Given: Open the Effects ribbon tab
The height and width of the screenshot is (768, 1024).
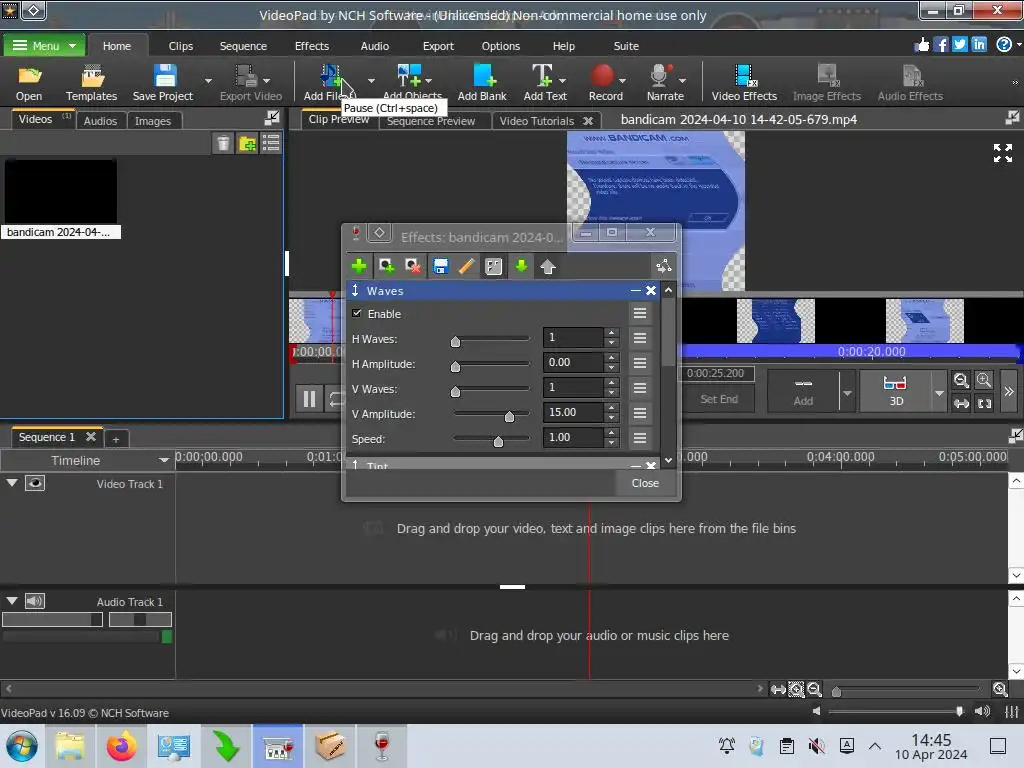Looking at the screenshot, I should (x=312, y=46).
